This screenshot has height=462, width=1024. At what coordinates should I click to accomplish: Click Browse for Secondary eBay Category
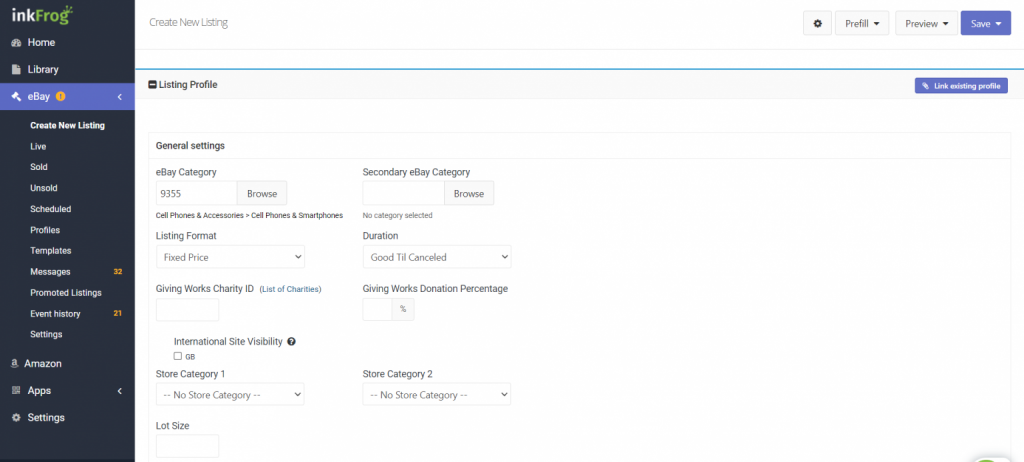[469, 193]
